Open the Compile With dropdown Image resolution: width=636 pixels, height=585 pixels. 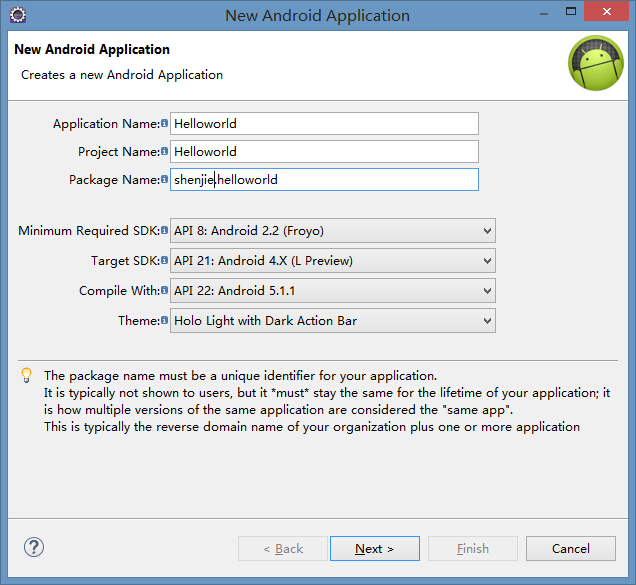pyautogui.click(x=333, y=290)
